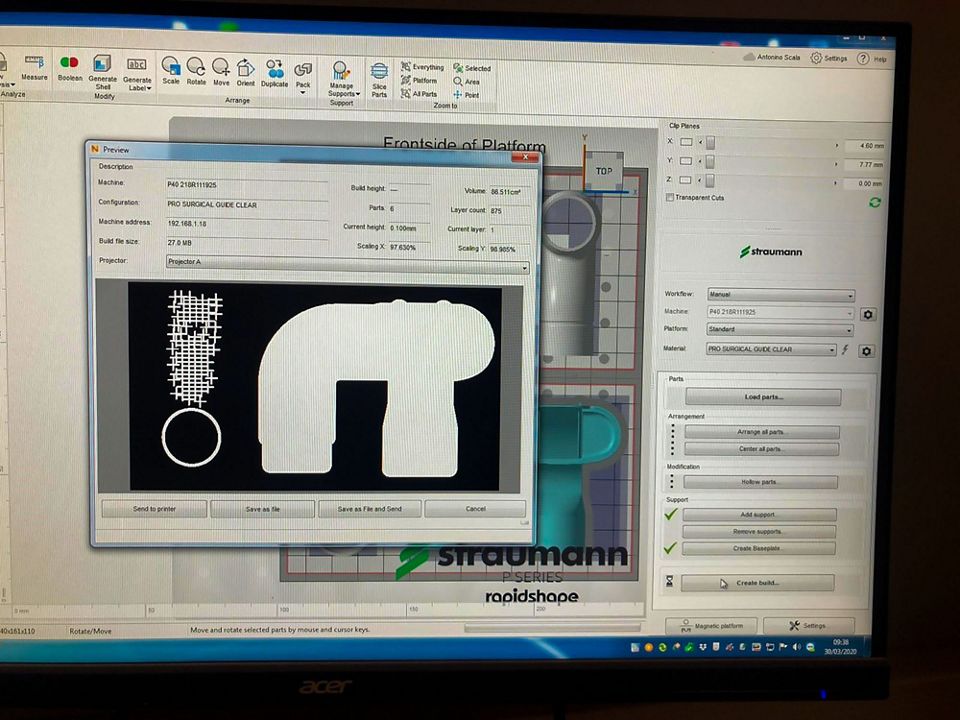Click the Z clip plane value field

[x=864, y=184]
